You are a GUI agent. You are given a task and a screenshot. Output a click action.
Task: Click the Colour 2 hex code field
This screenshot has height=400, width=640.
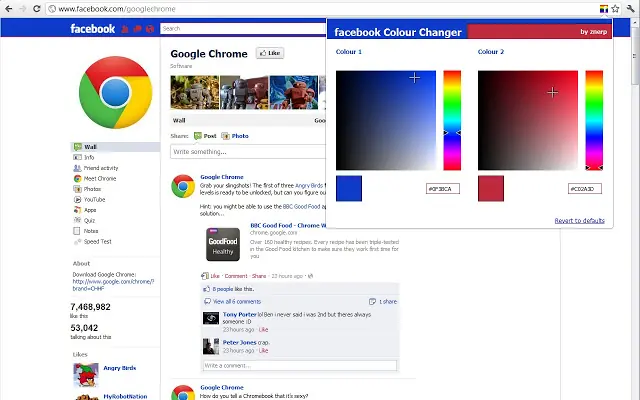[585, 189]
